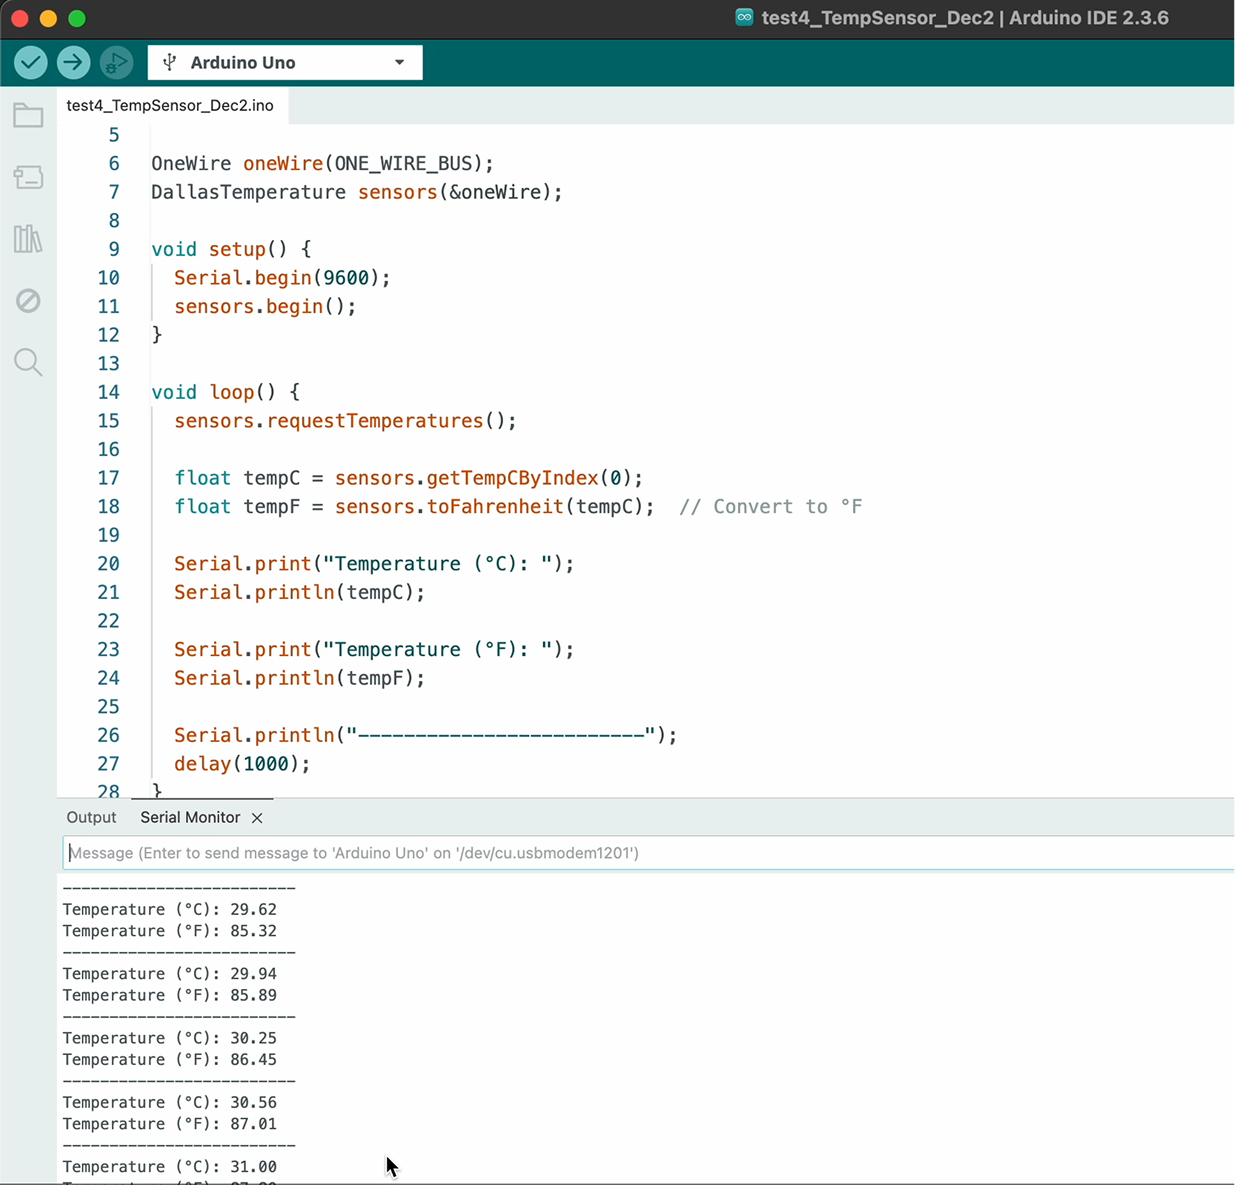The height and width of the screenshot is (1185, 1235).
Task: Open the Library Manager books icon
Action: [x=28, y=239]
